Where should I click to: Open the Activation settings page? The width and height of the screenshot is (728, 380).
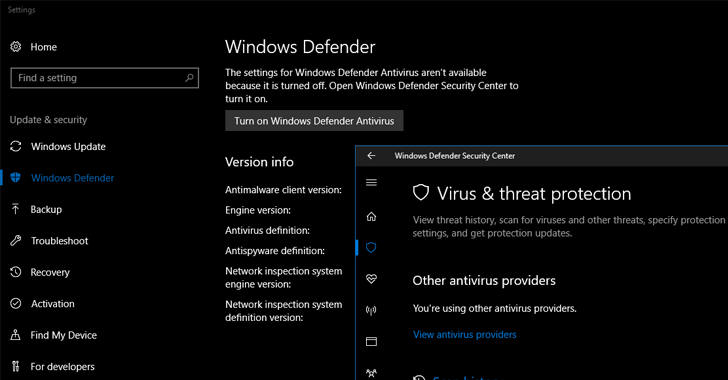pyautogui.click(x=52, y=304)
